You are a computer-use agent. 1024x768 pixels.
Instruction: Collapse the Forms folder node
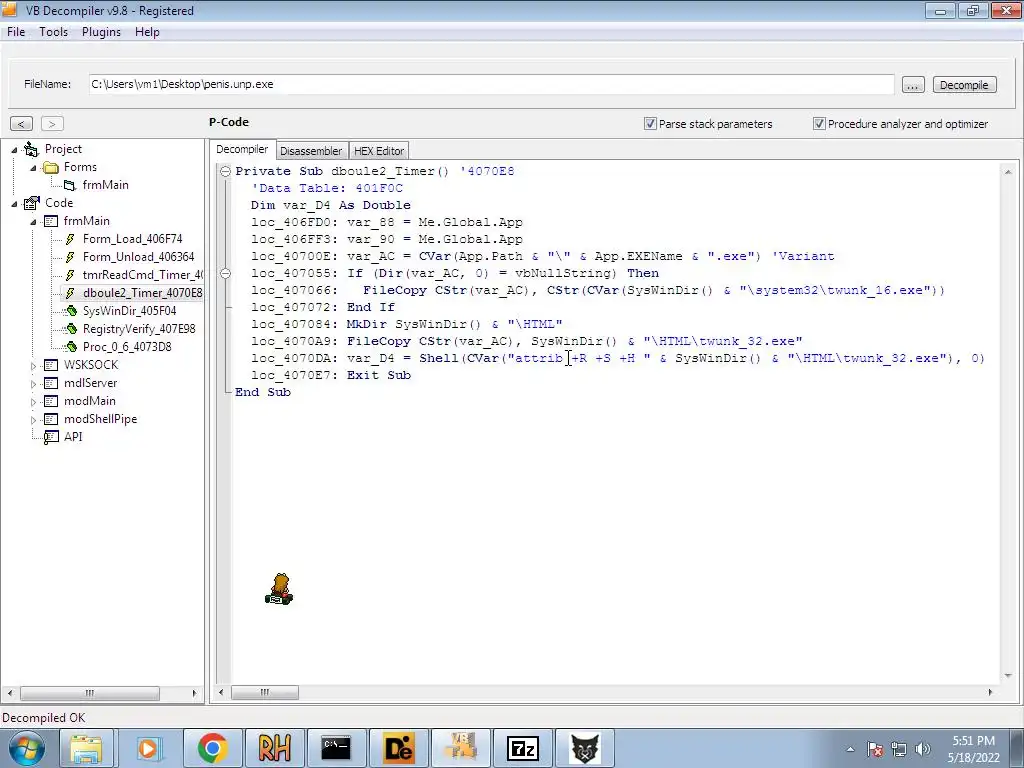click(x=33, y=168)
